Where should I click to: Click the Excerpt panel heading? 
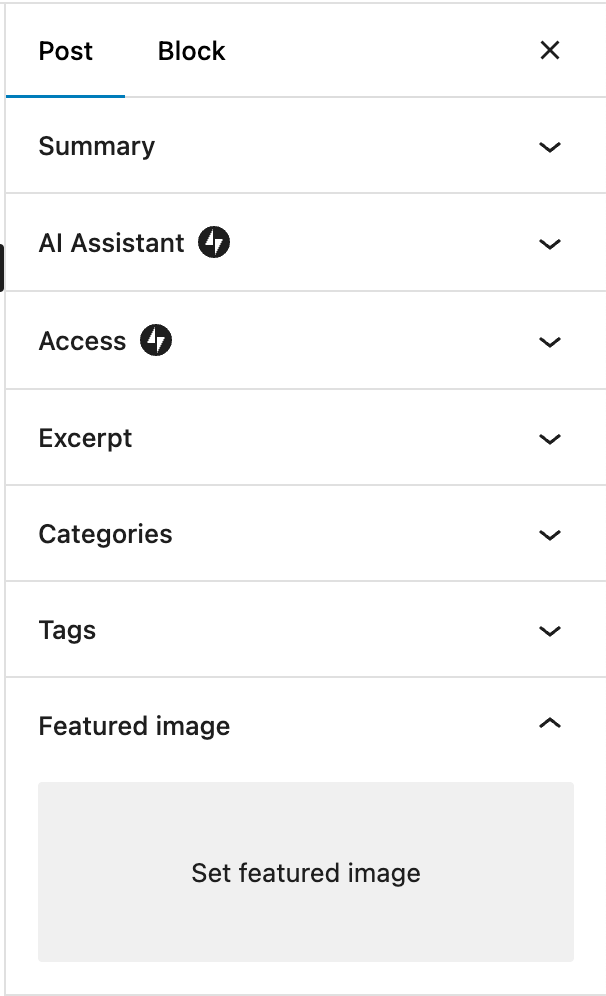pos(85,439)
